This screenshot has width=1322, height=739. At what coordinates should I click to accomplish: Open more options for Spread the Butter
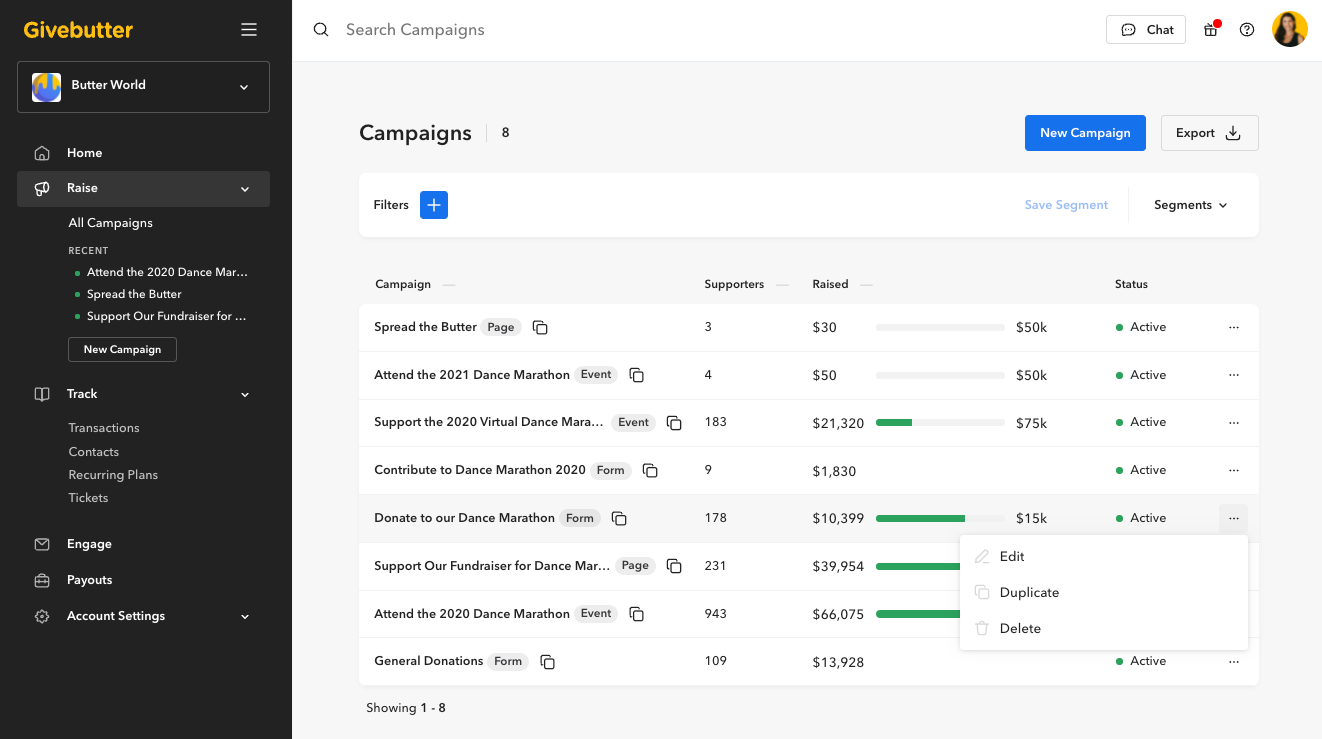click(1234, 327)
